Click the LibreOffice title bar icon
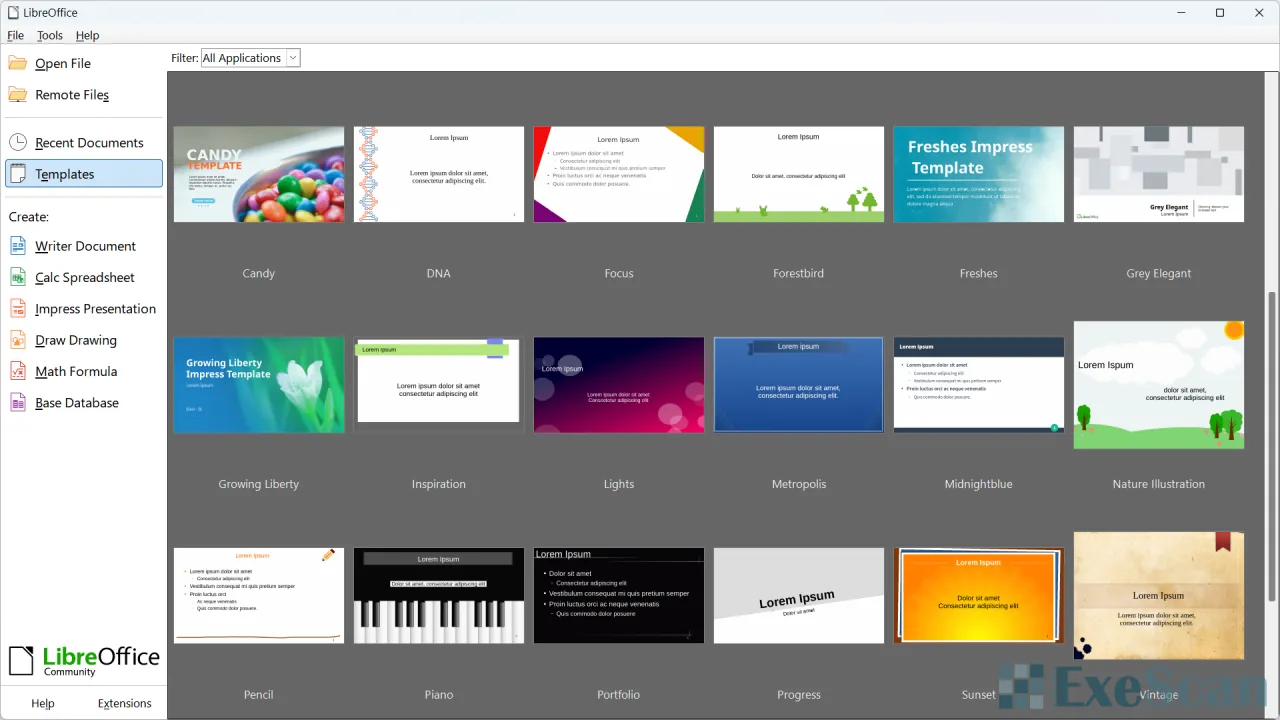The height and width of the screenshot is (720, 1280). click(x=14, y=13)
